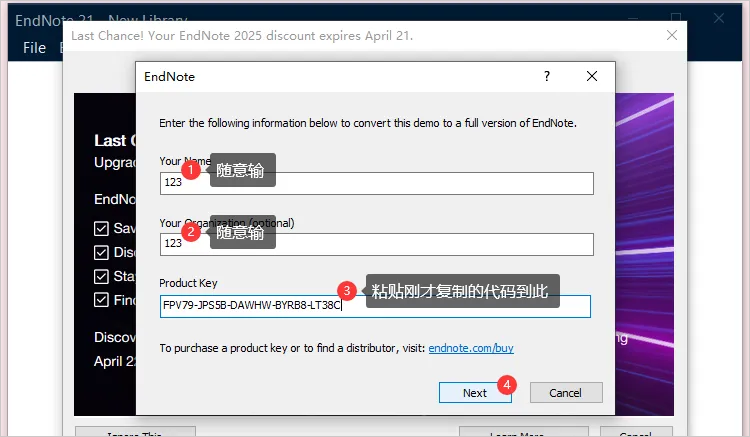Image resolution: width=750 pixels, height=437 pixels.
Task: Open the endnote.com/buy purchase link
Action: (471, 348)
